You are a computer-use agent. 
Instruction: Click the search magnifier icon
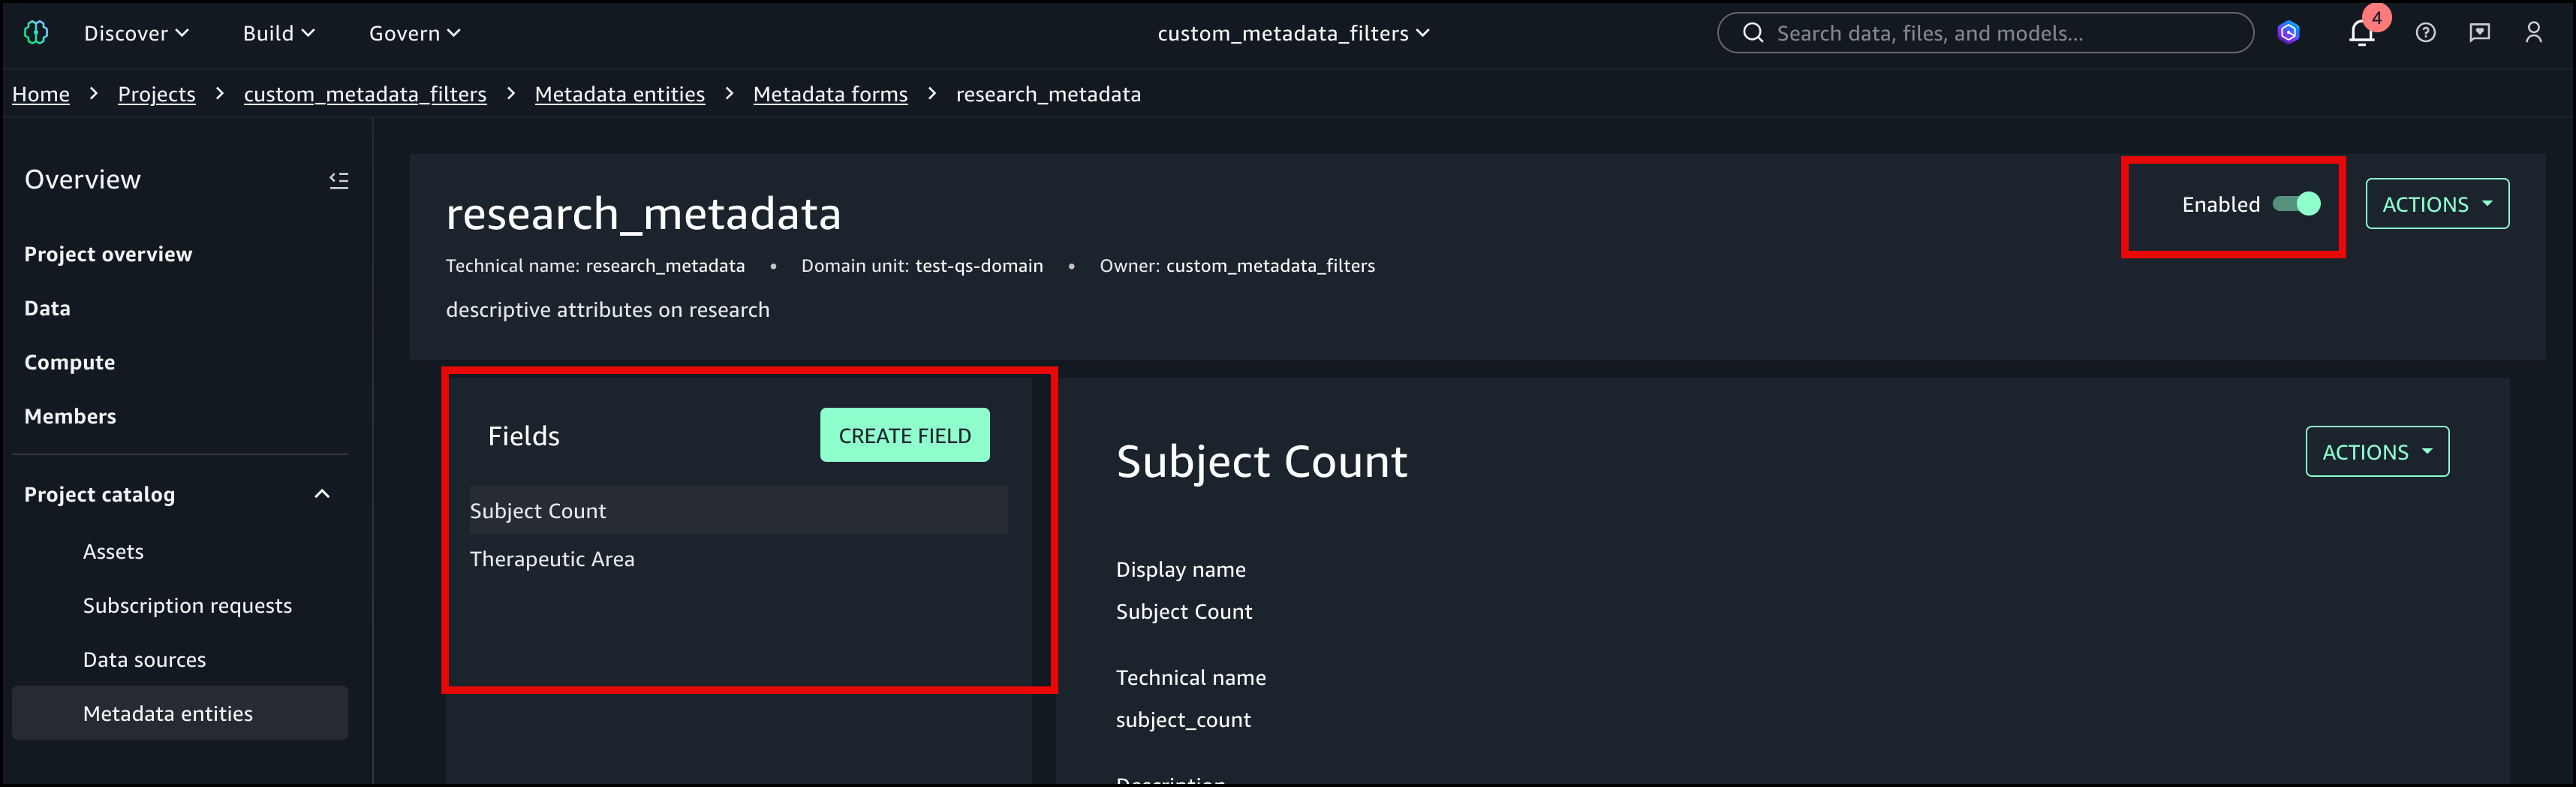(1752, 33)
